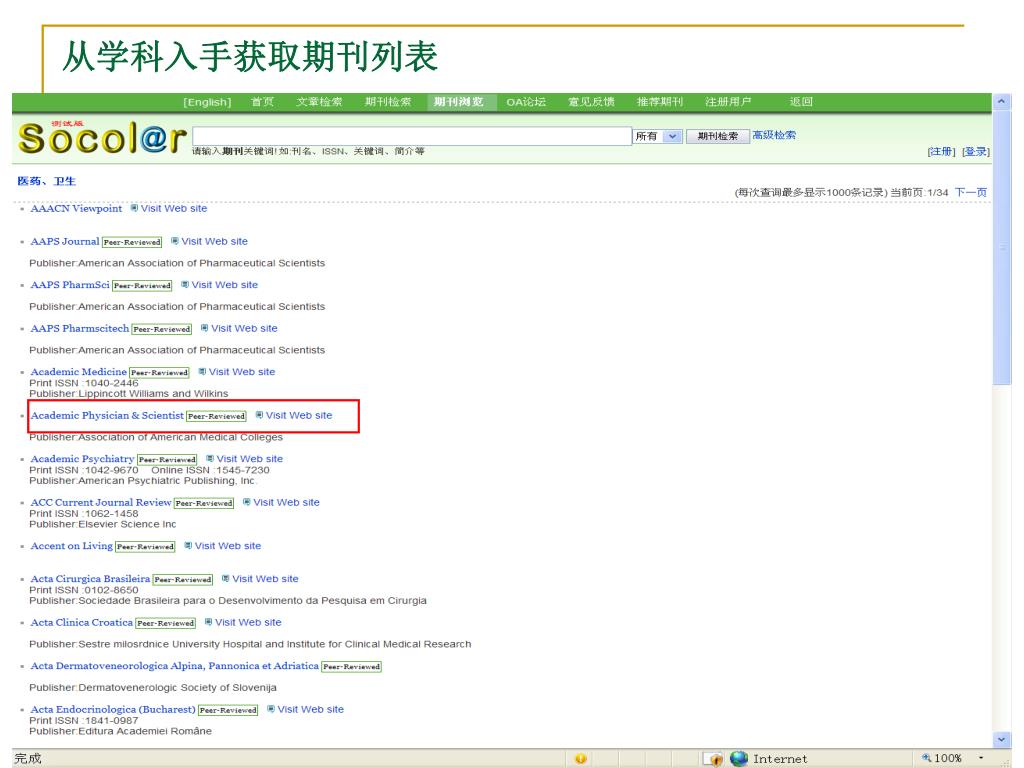Click web site icon beside AAACN Viewpoint
Viewport: 1024px width, 768px height.
(134, 208)
